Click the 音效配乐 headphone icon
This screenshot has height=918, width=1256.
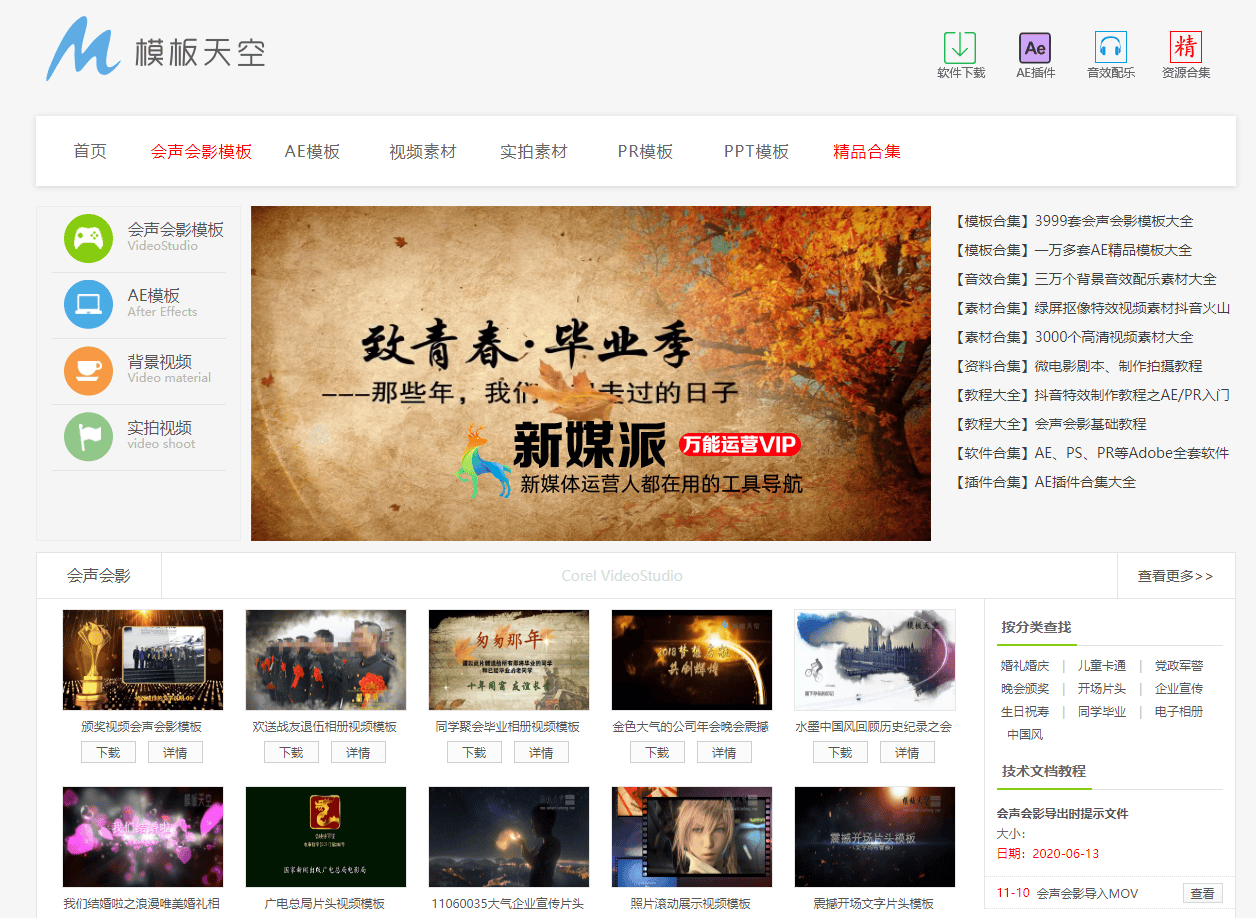1110,47
